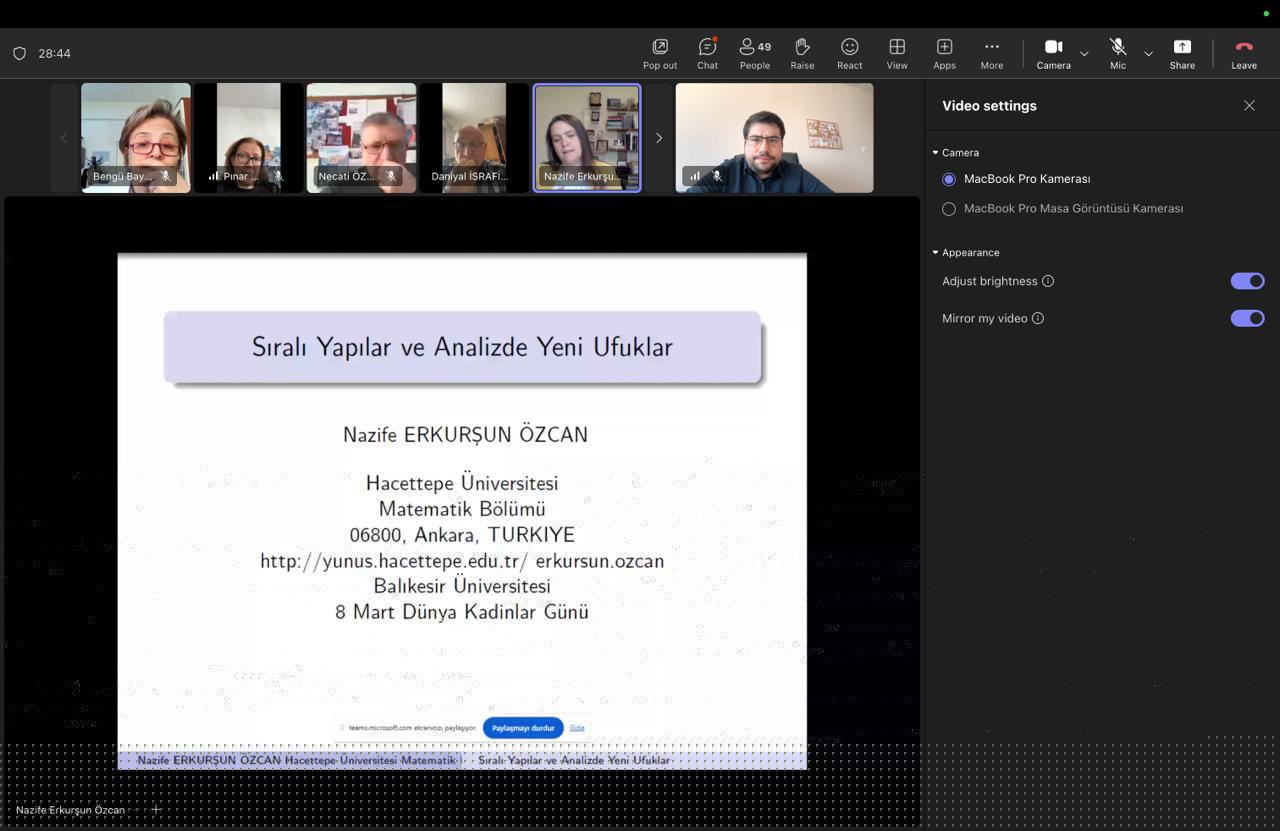The image size is (1280, 831).
Task: Raise your hand in the meeting
Action: click(x=802, y=47)
